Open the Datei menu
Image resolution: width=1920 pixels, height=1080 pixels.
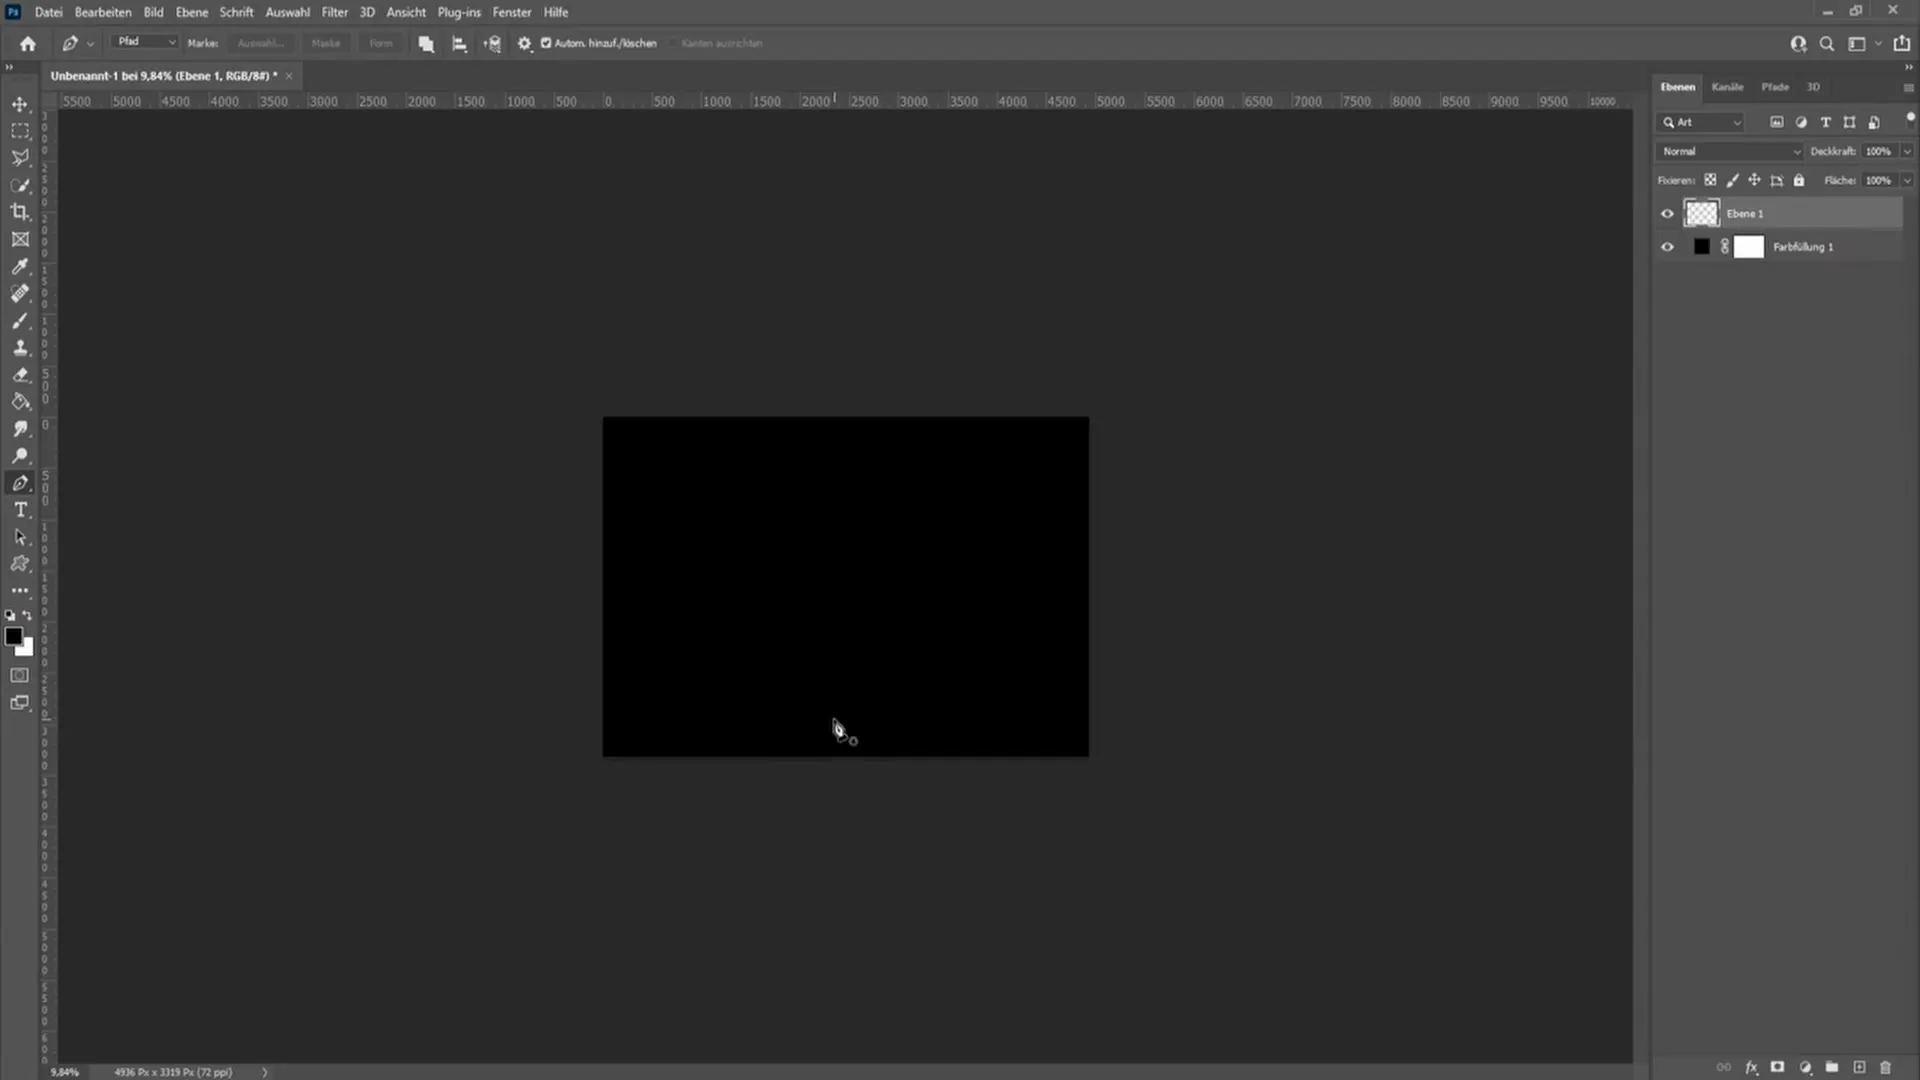(x=48, y=12)
